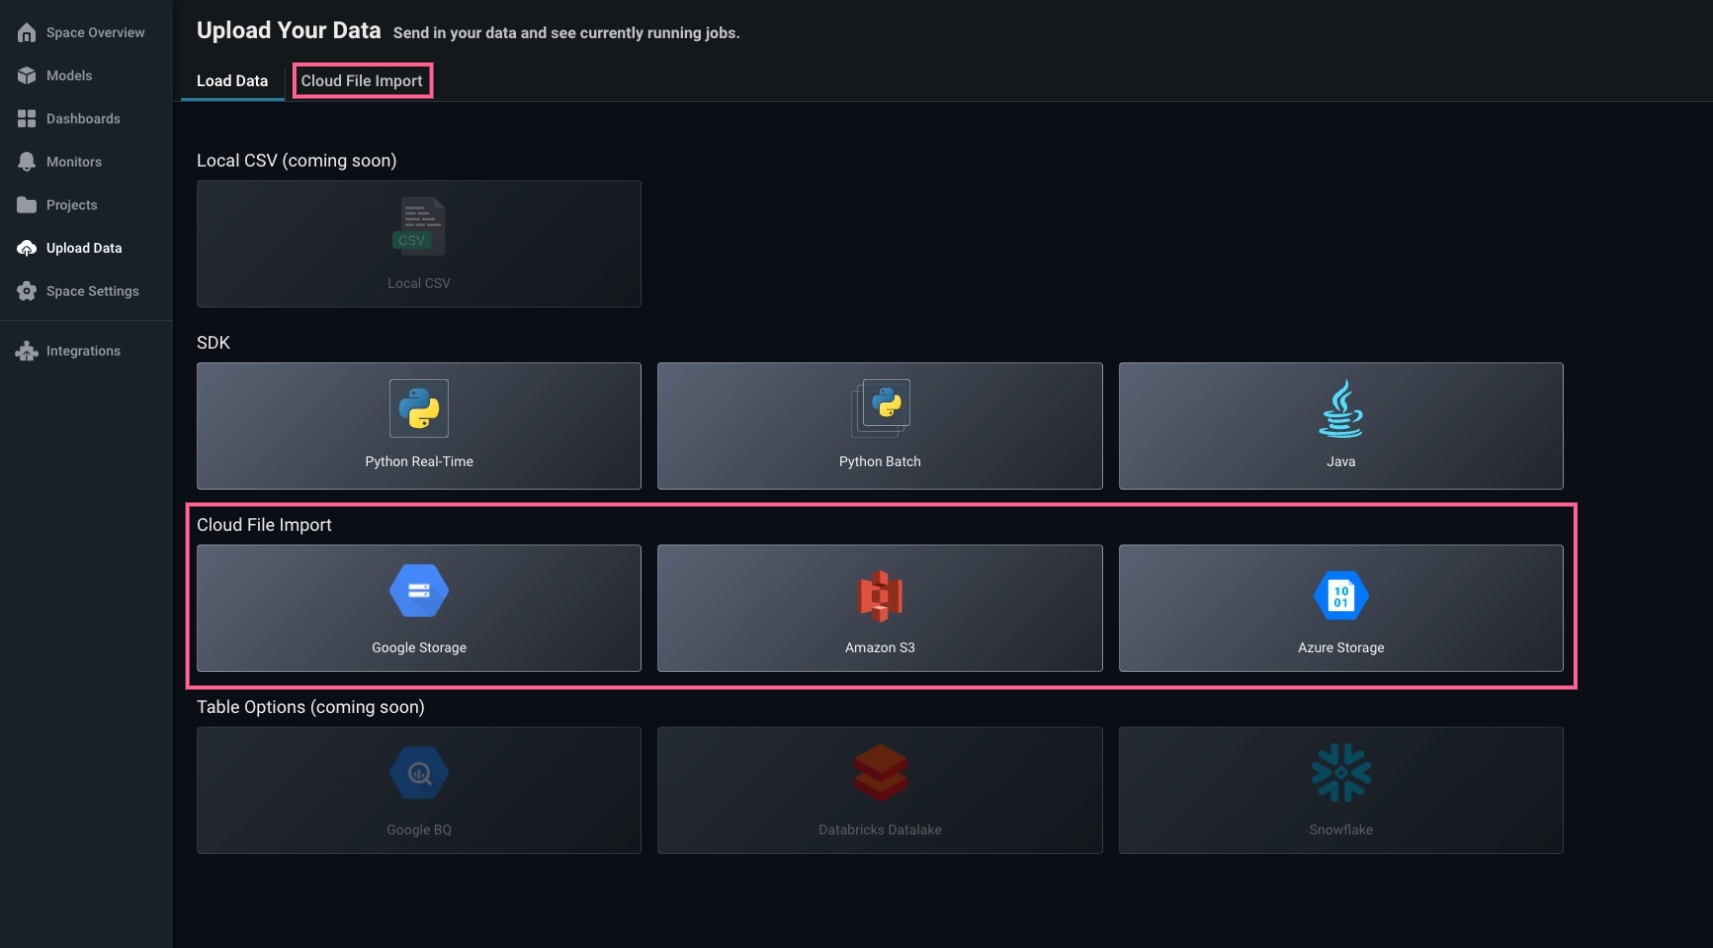The height and width of the screenshot is (948, 1713).
Task: Switch to the Load Data tab
Action: pyautogui.click(x=232, y=81)
